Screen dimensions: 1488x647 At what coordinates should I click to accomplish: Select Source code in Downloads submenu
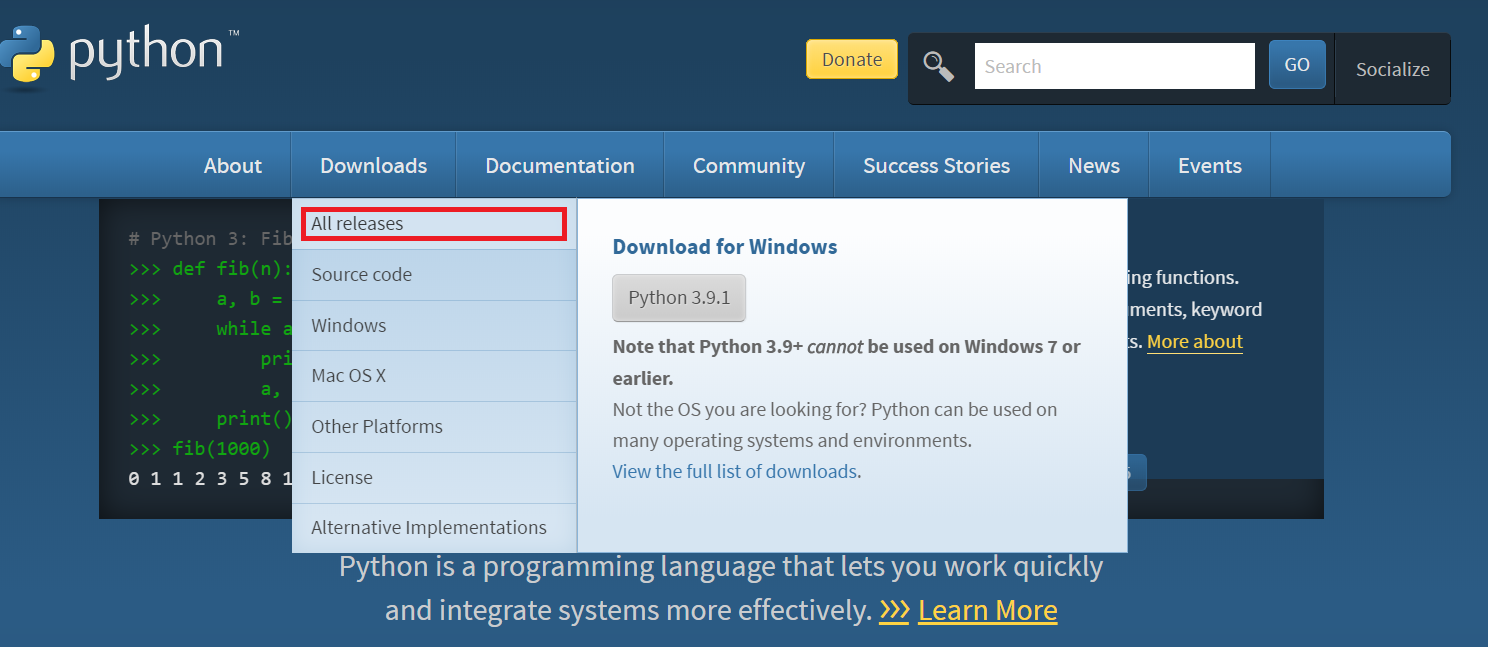pos(434,275)
